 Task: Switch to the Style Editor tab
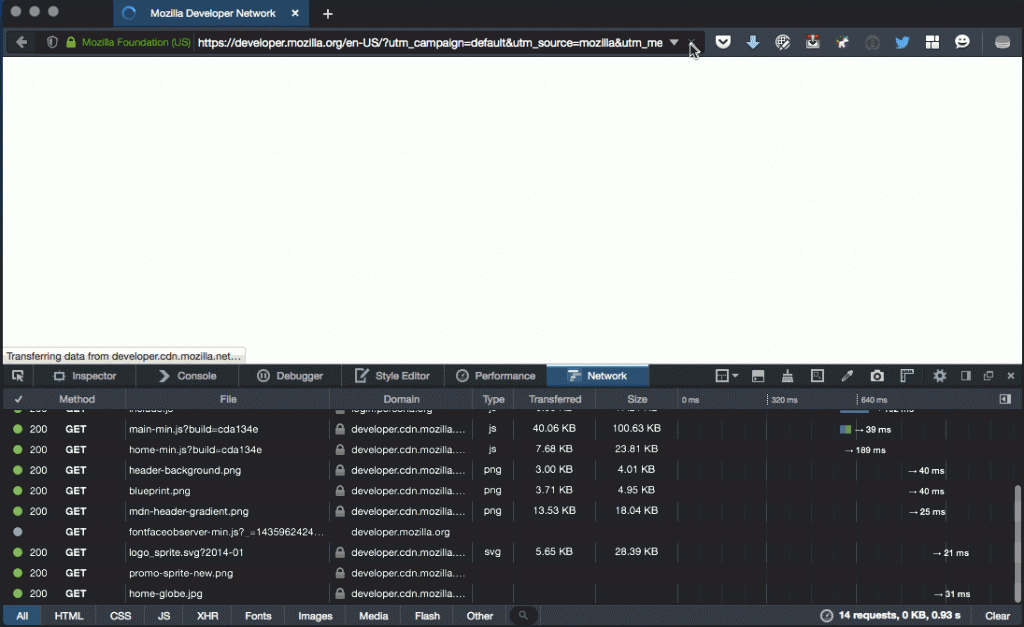point(392,376)
